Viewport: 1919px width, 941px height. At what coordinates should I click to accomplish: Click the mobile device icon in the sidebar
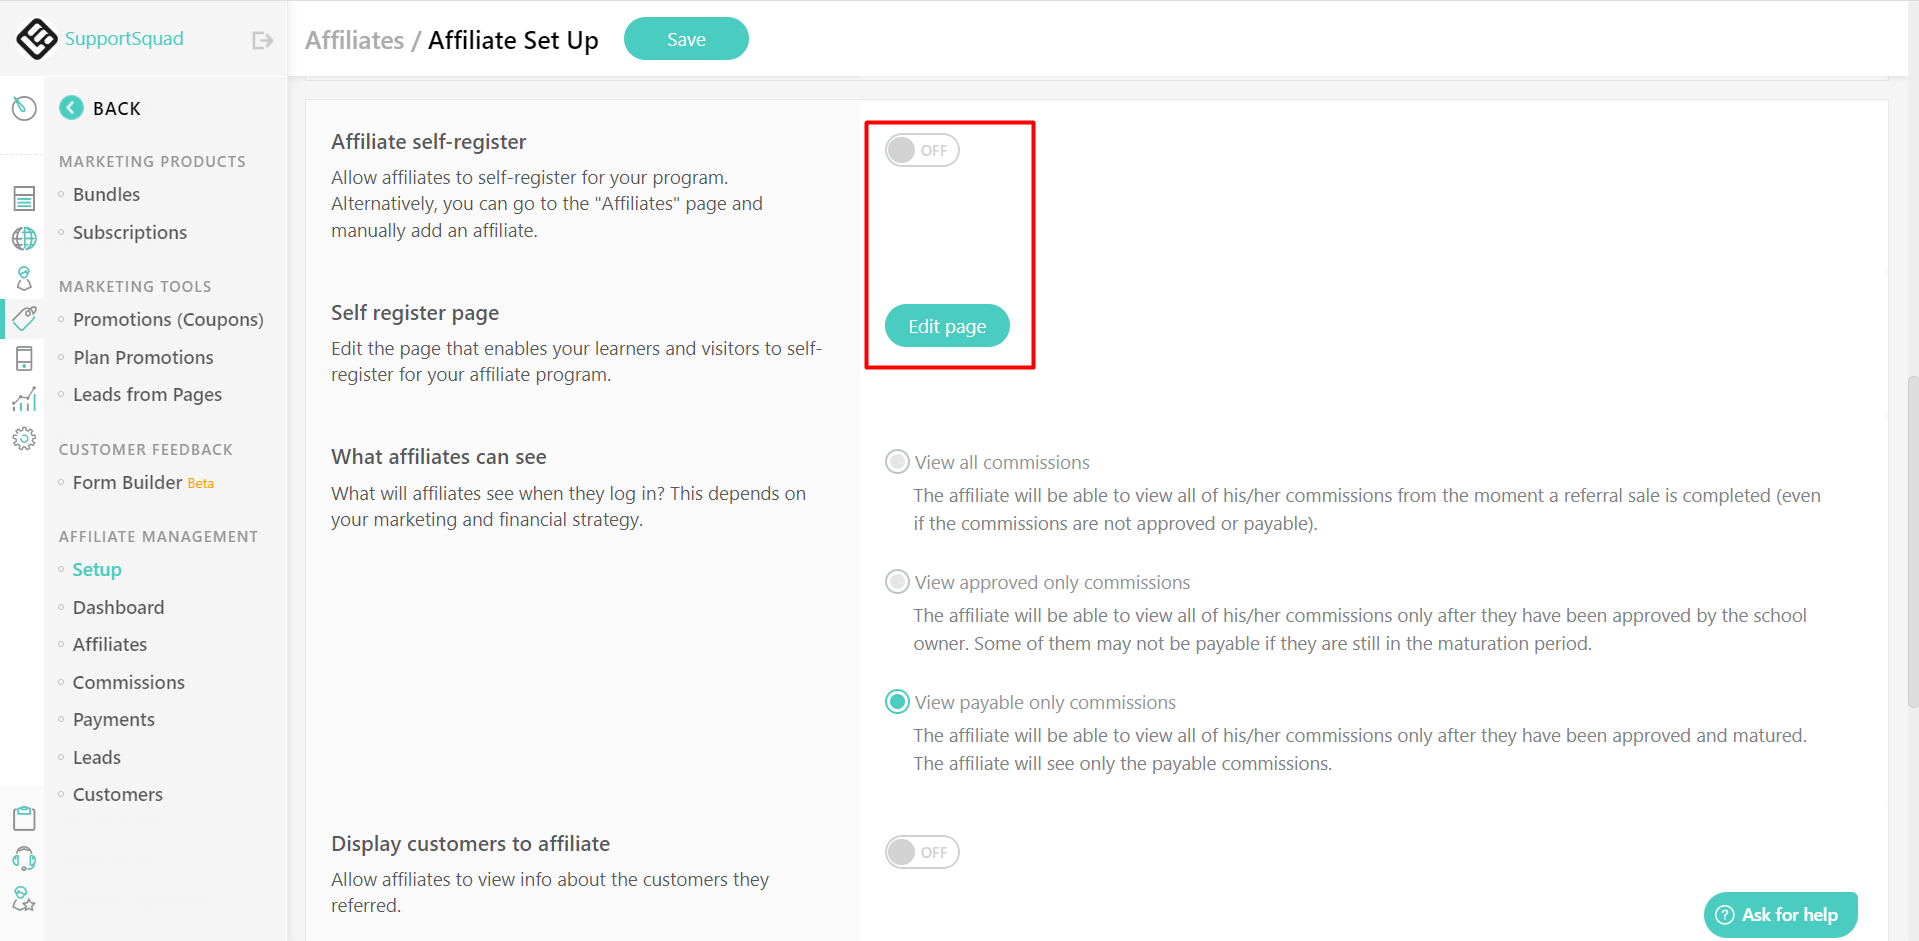pyautogui.click(x=23, y=358)
